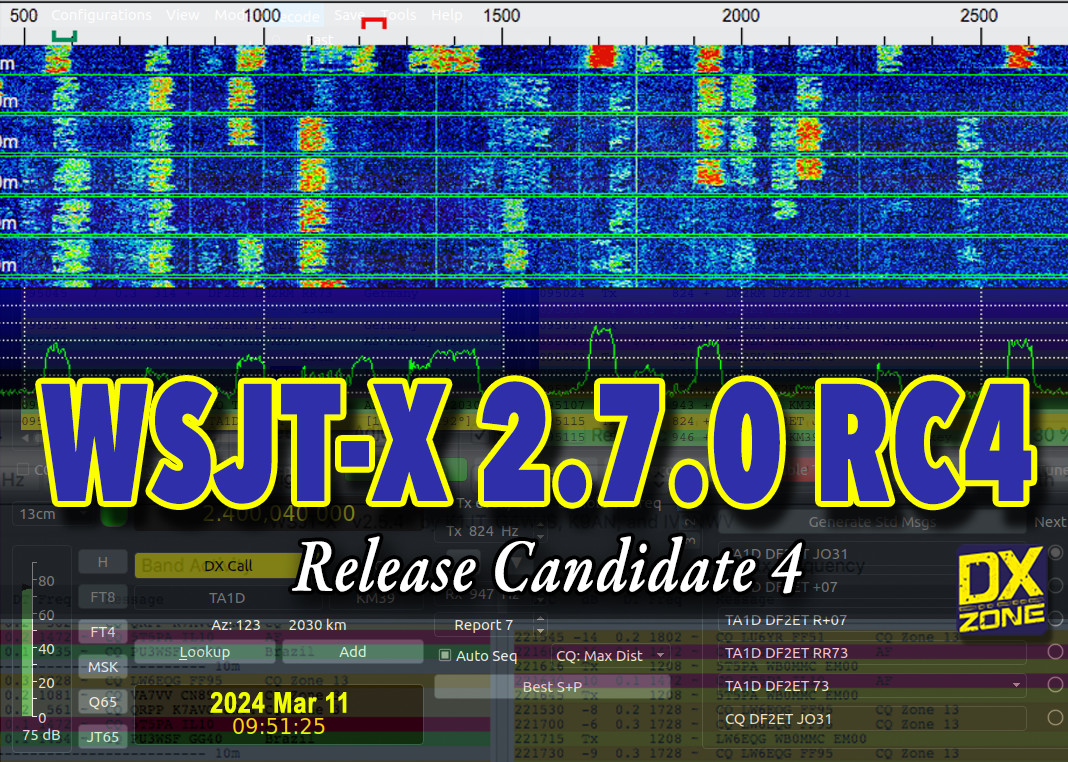Toggle the Auto Seq checkbox
The width and height of the screenshot is (1068, 762).
pos(443,654)
